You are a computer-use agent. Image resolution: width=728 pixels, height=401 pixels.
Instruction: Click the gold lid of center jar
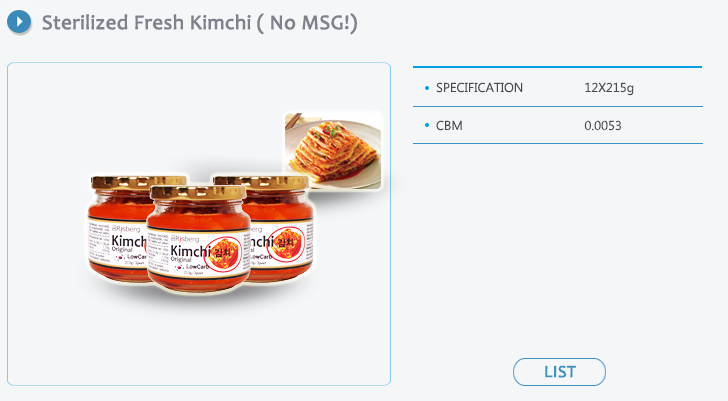click(x=198, y=192)
